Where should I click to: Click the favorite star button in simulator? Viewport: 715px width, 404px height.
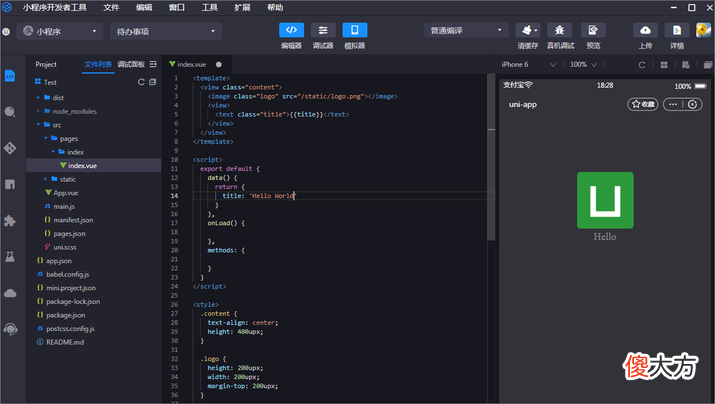[x=643, y=104]
